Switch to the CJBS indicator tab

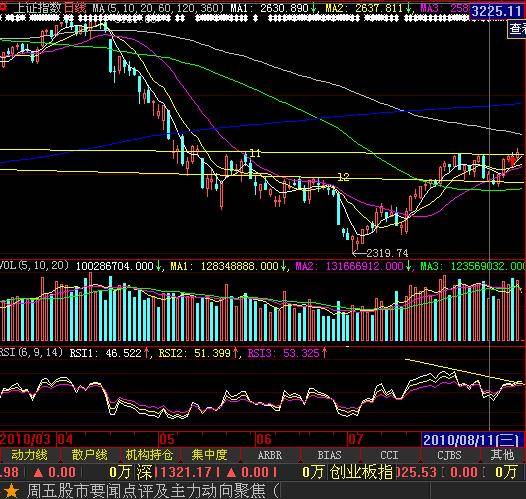[x=449, y=455]
